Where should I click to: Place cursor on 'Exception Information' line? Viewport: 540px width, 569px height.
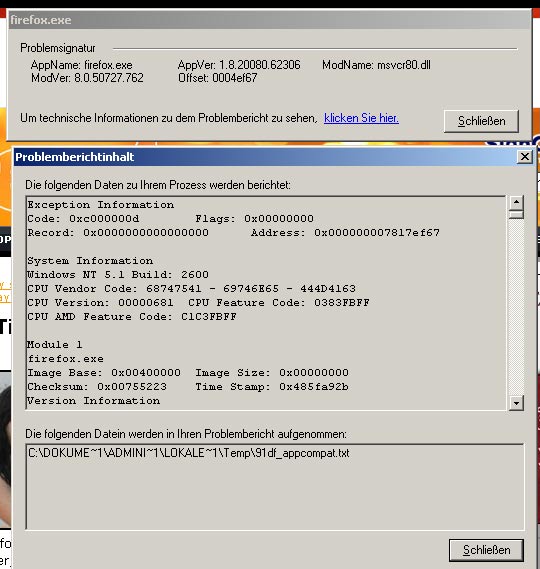click(x=101, y=205)
